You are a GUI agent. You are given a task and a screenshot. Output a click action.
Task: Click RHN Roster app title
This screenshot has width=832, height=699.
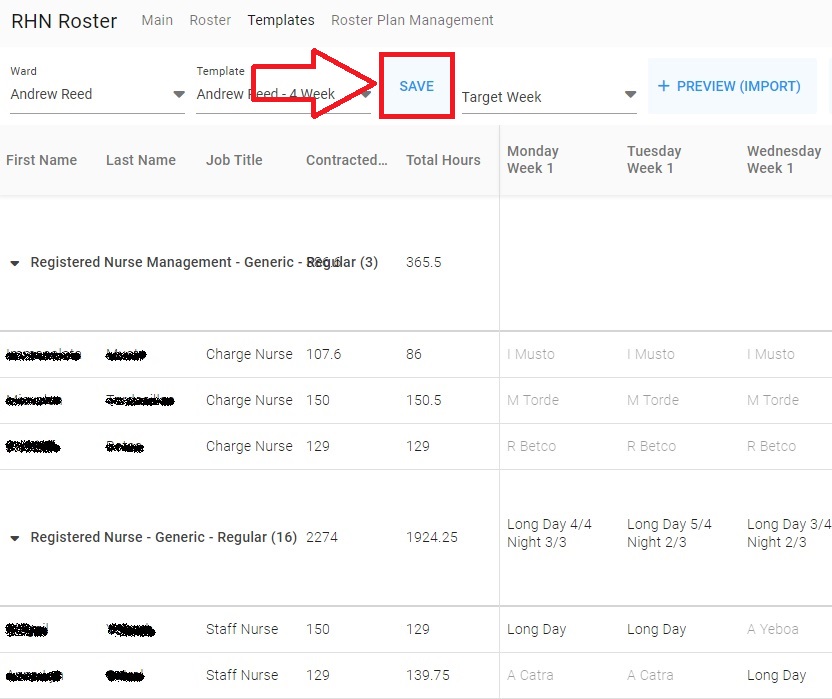pos(64,21)
